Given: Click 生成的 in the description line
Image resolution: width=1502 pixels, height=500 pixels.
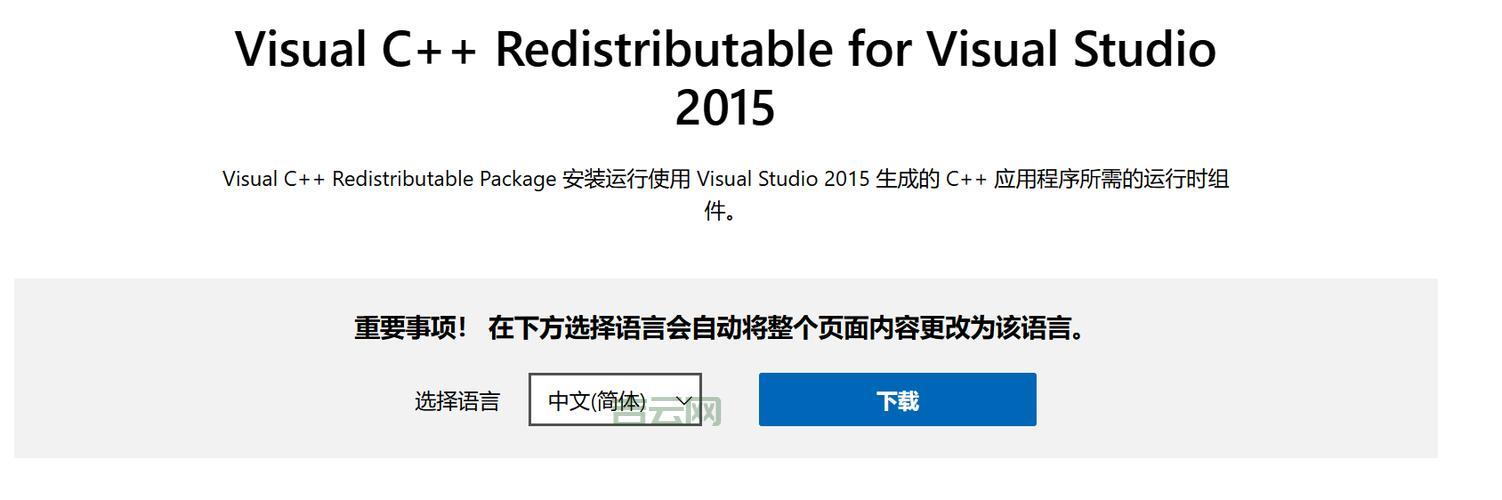Looking at the screenshot, I should 908,179.
